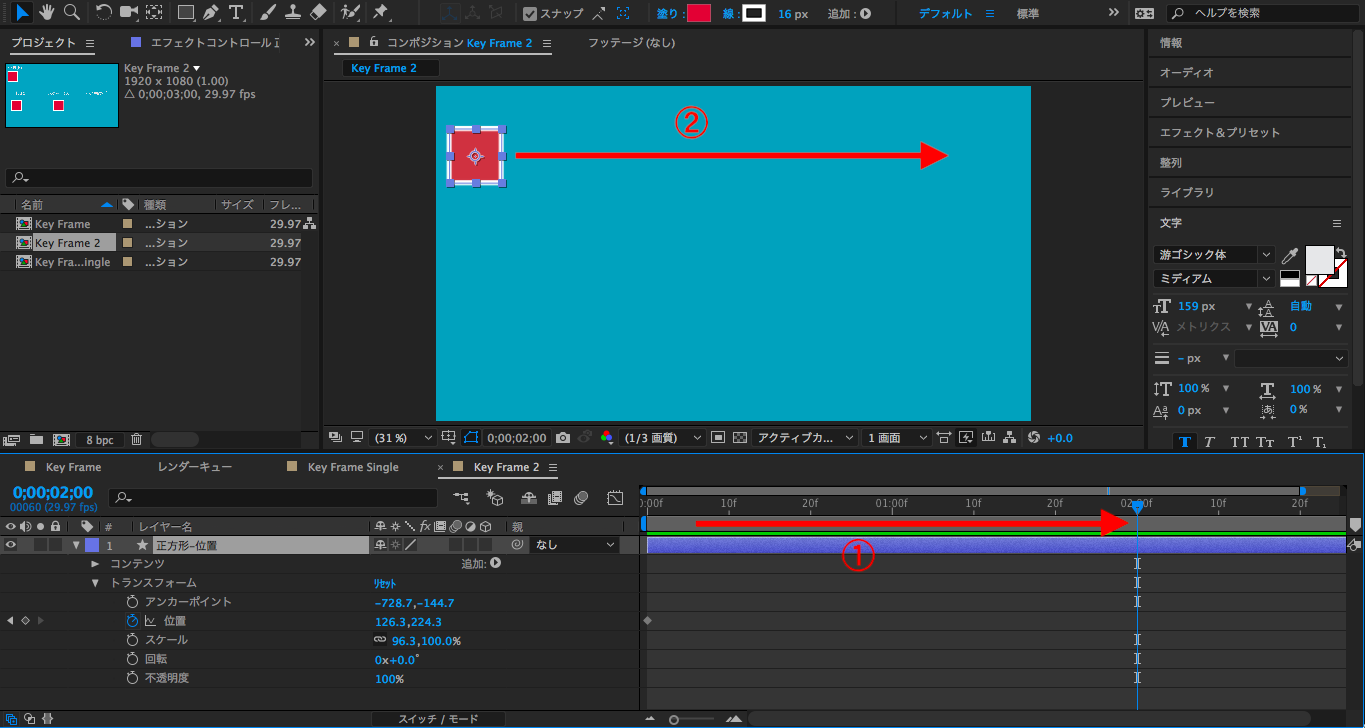This screenshot has width=1365, height=728.
Task: Select the Type tool
Action: tap(236, 13)
